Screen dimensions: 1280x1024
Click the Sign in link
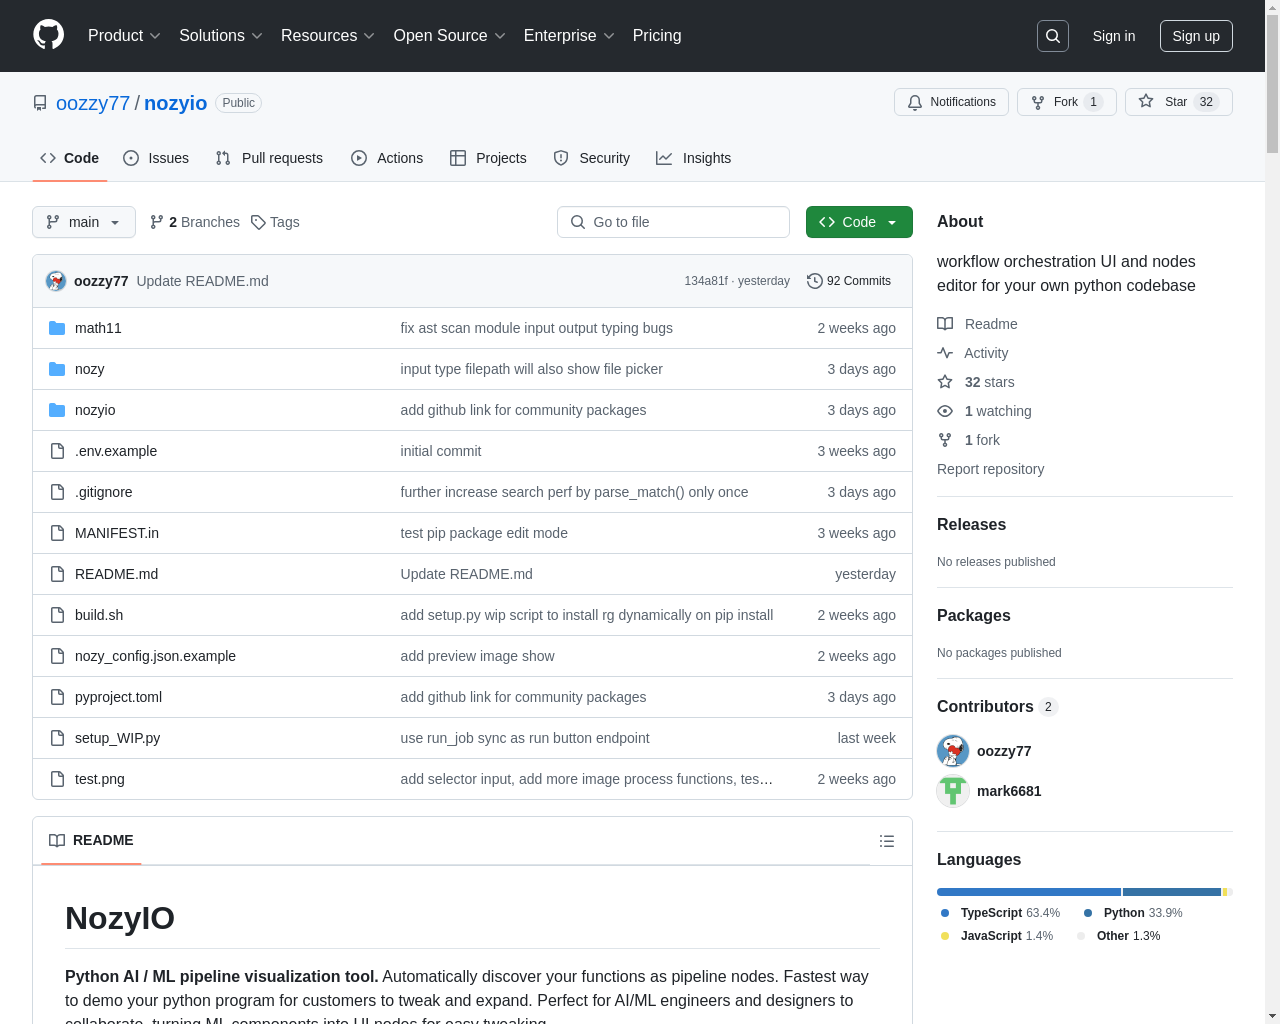(x=1114, y=36)
